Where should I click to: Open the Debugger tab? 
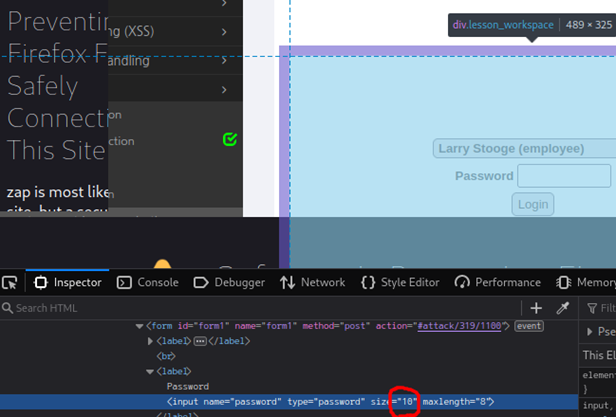point(229,283)
